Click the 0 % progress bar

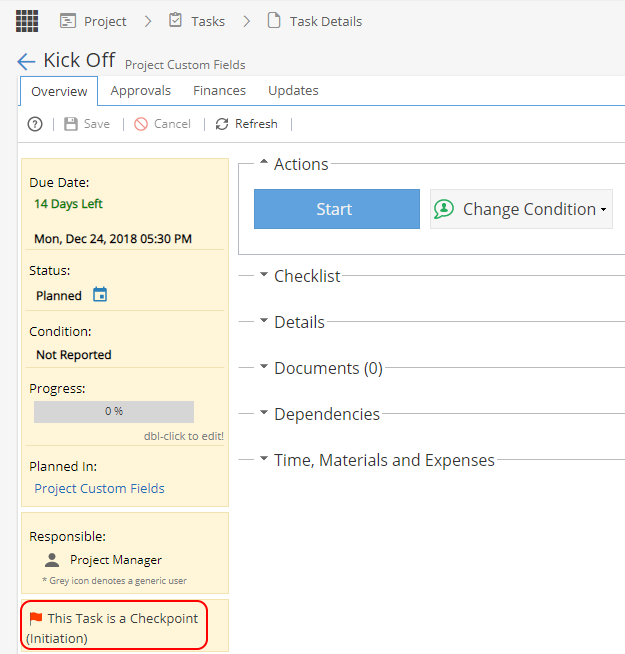[x=114, y=412]
